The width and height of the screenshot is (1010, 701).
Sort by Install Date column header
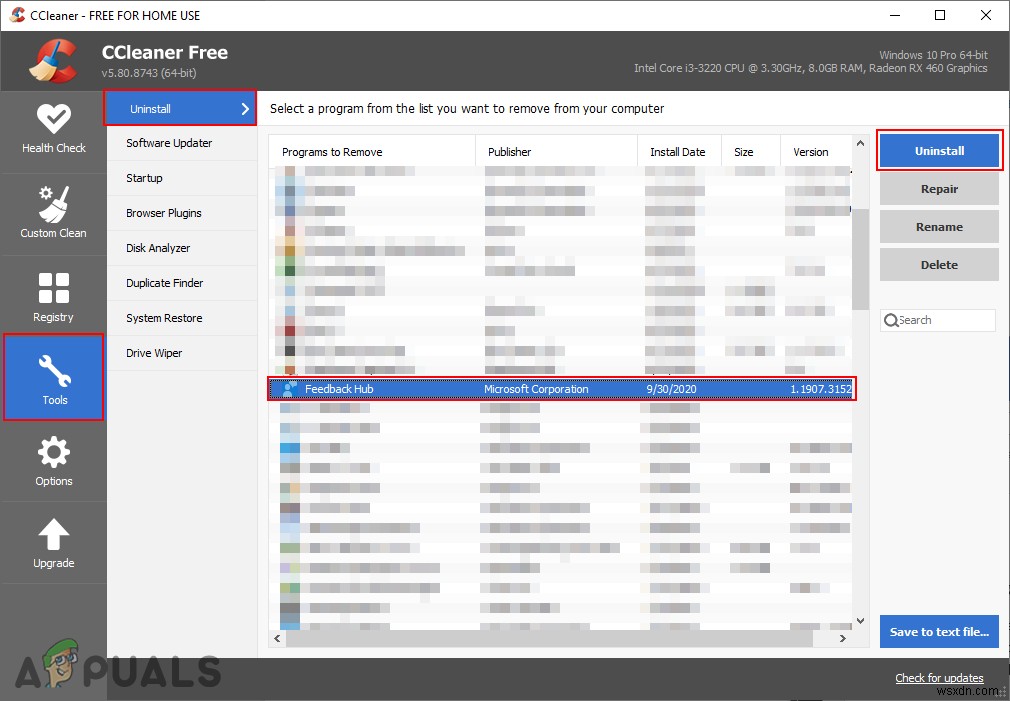(x=679, y=152)
